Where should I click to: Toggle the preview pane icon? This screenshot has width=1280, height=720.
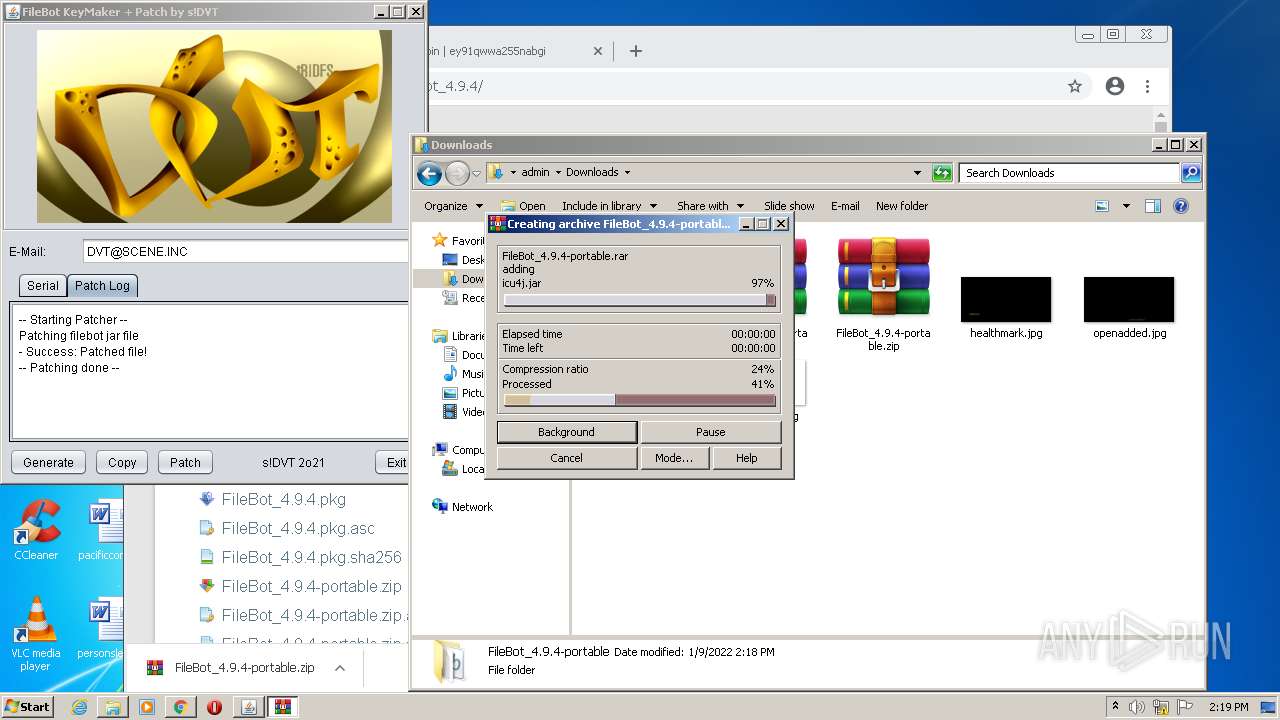tap(1153, 206)
